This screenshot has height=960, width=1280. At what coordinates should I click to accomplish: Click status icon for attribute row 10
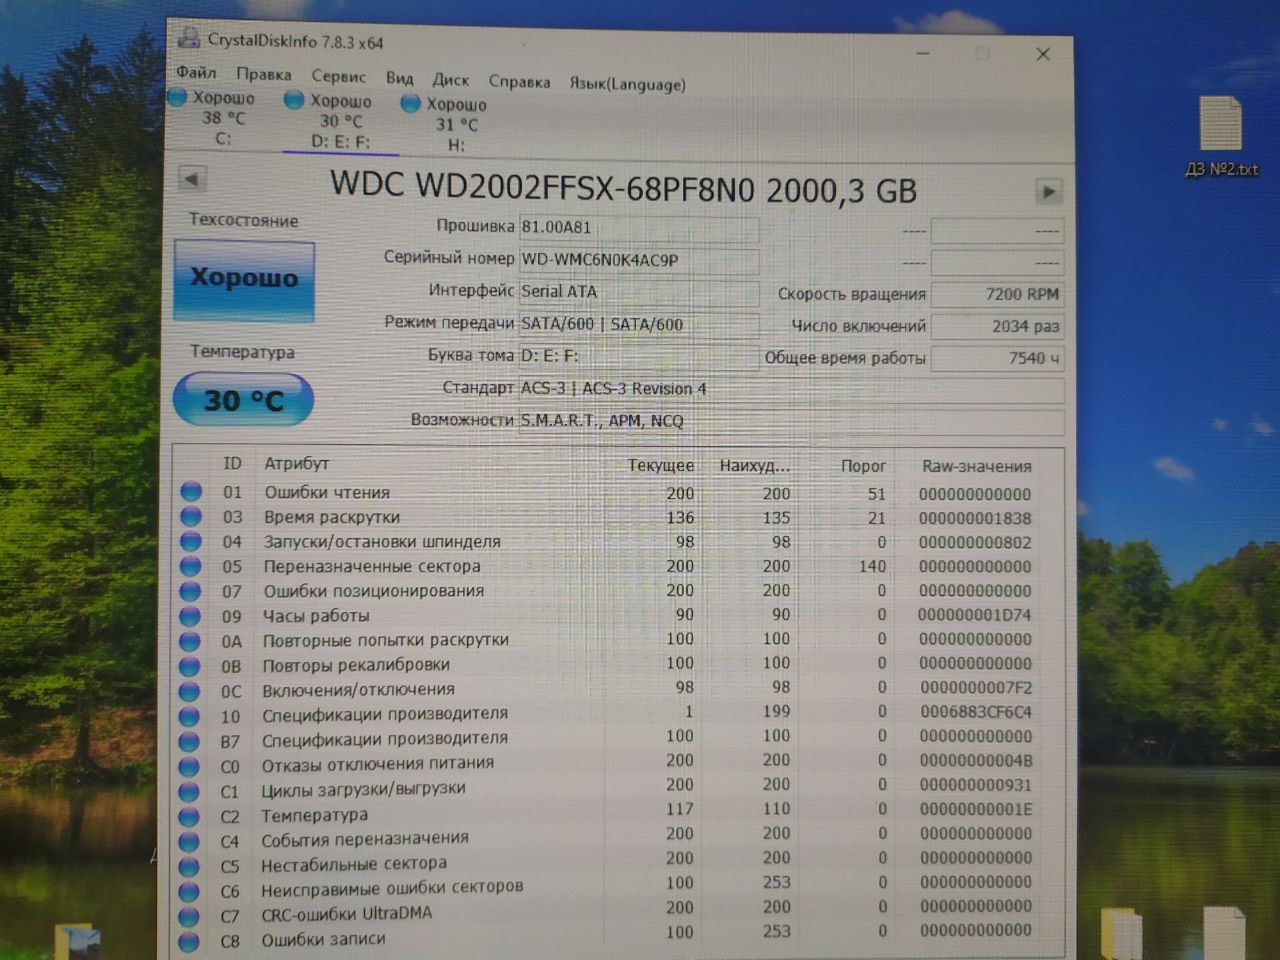click(x=189, y=716)
